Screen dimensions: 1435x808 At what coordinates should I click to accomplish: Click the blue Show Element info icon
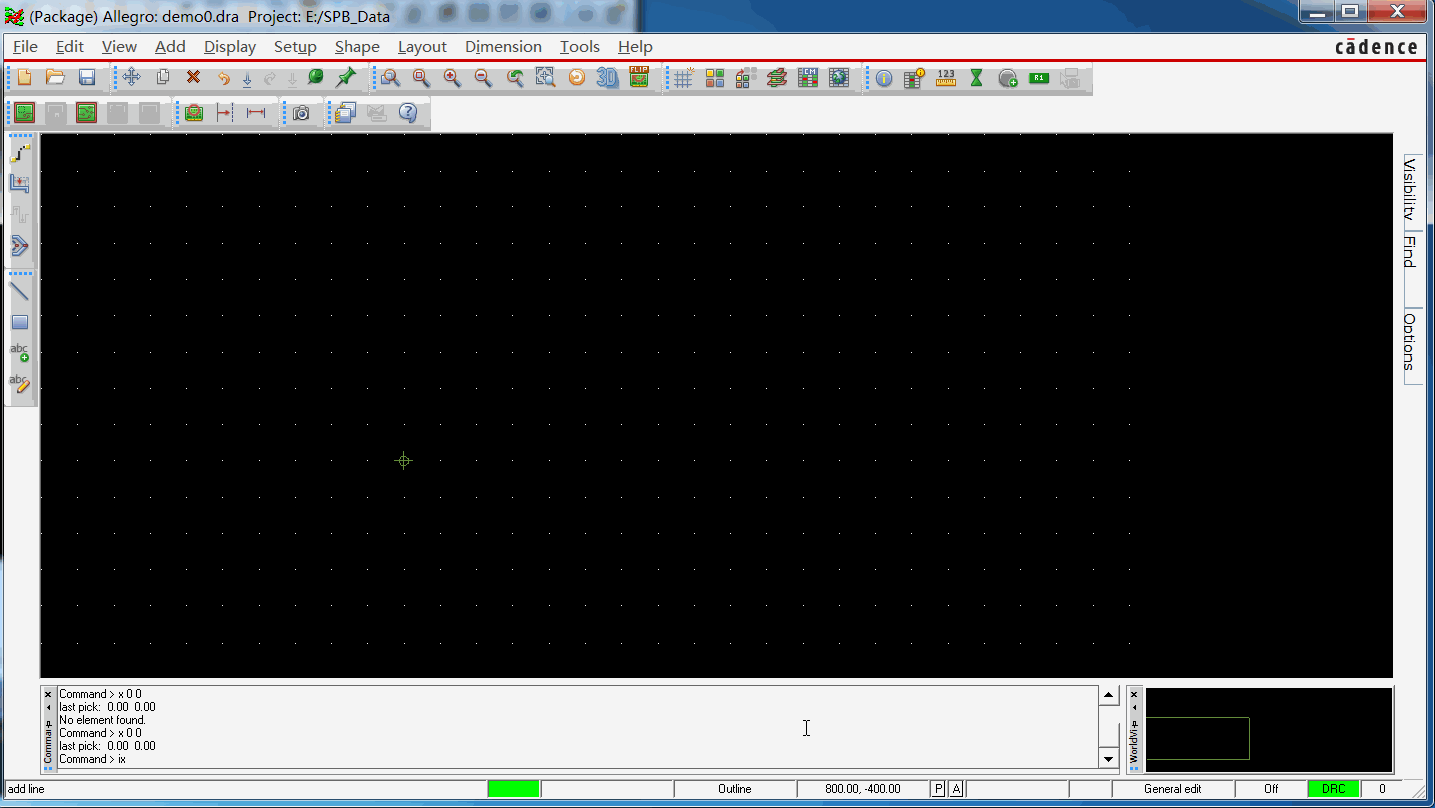click(883, 78)
